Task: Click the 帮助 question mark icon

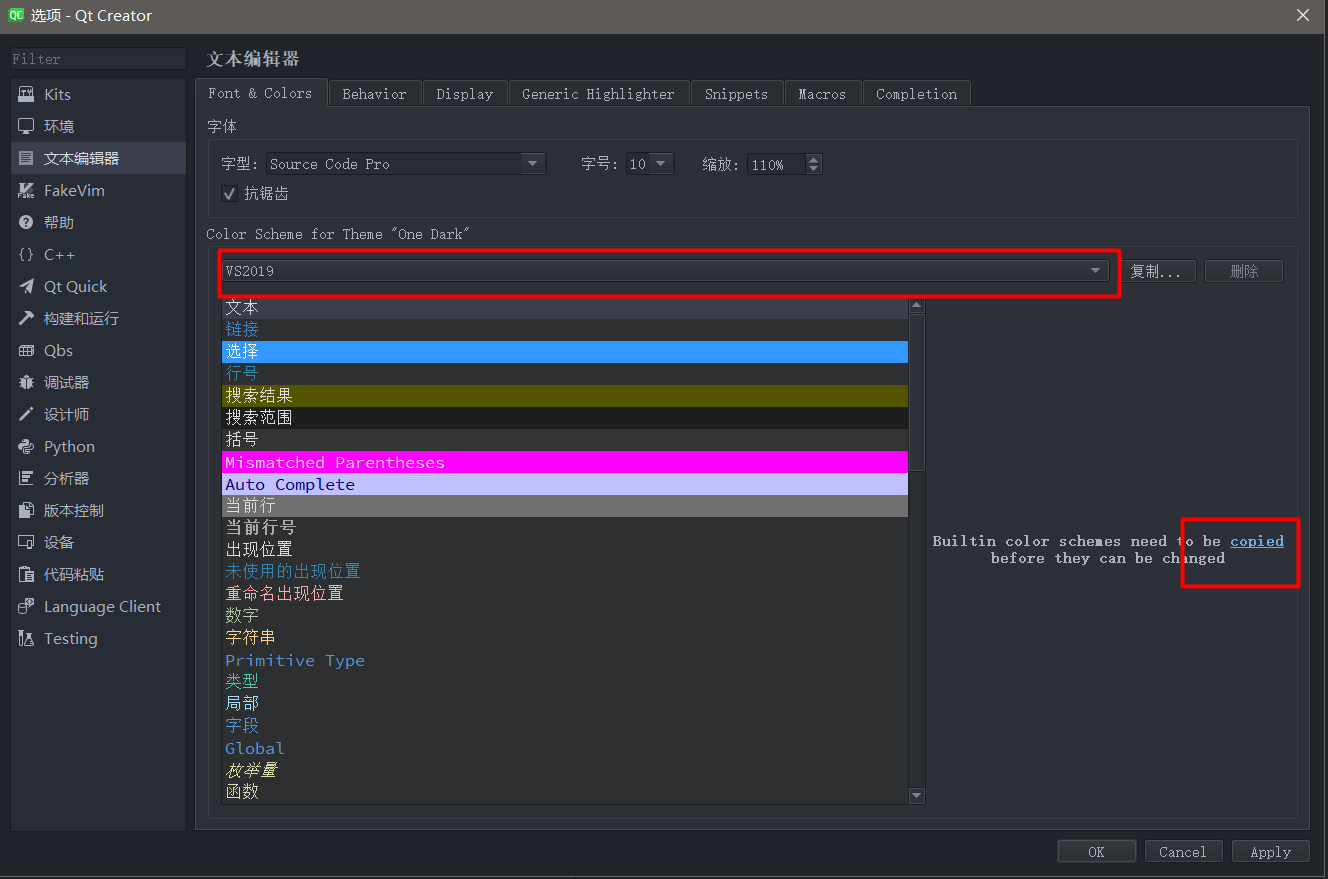Action: coord(26,222)
